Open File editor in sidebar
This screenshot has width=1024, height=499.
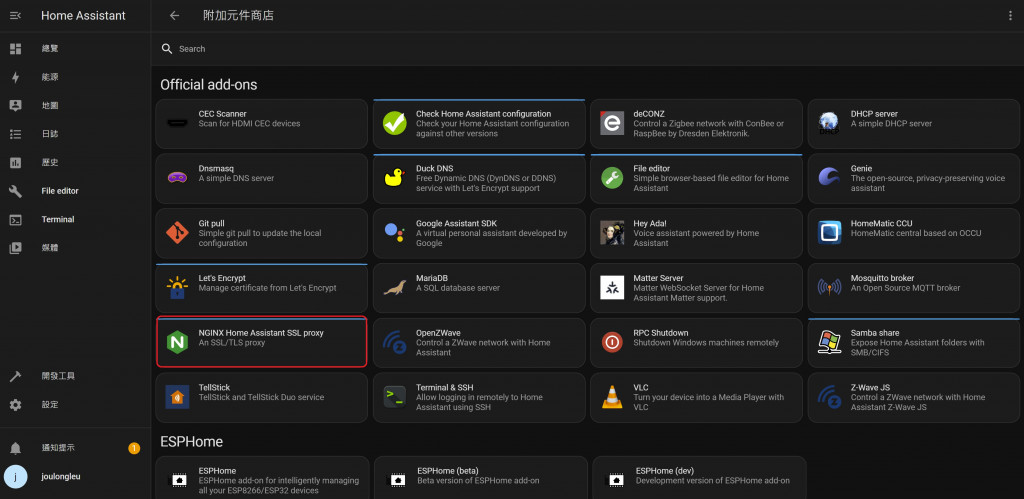coord(75,191)
